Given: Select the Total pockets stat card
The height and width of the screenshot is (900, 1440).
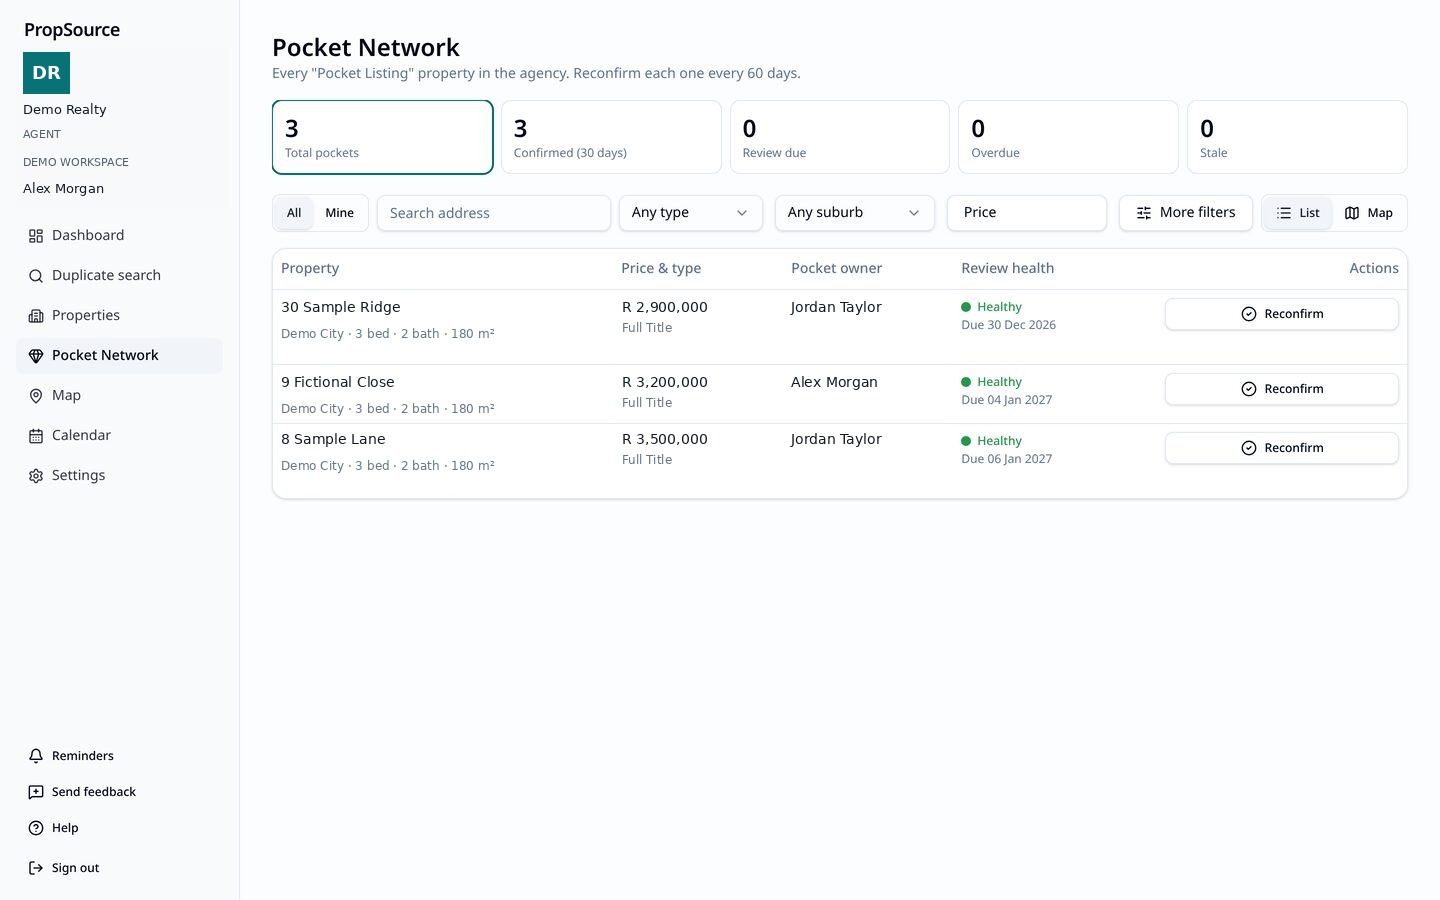Looking at the screenshot, I should 383,137.
